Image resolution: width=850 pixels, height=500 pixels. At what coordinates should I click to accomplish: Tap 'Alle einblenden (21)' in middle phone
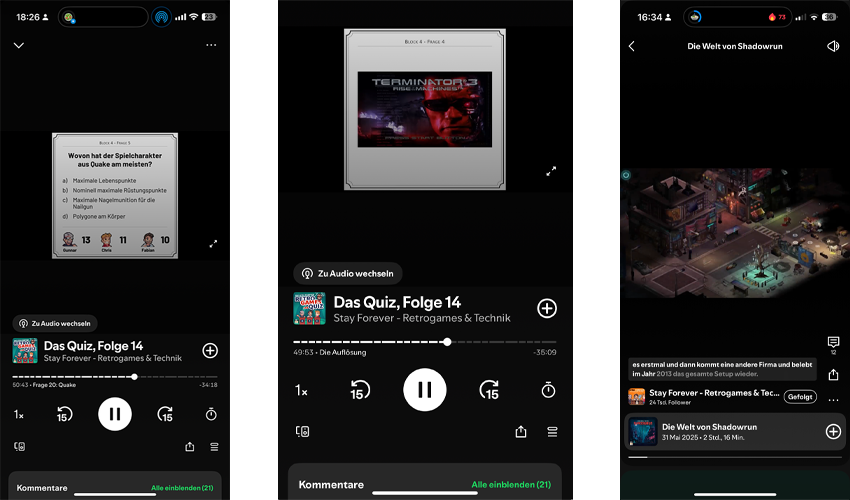click(511, 484)
